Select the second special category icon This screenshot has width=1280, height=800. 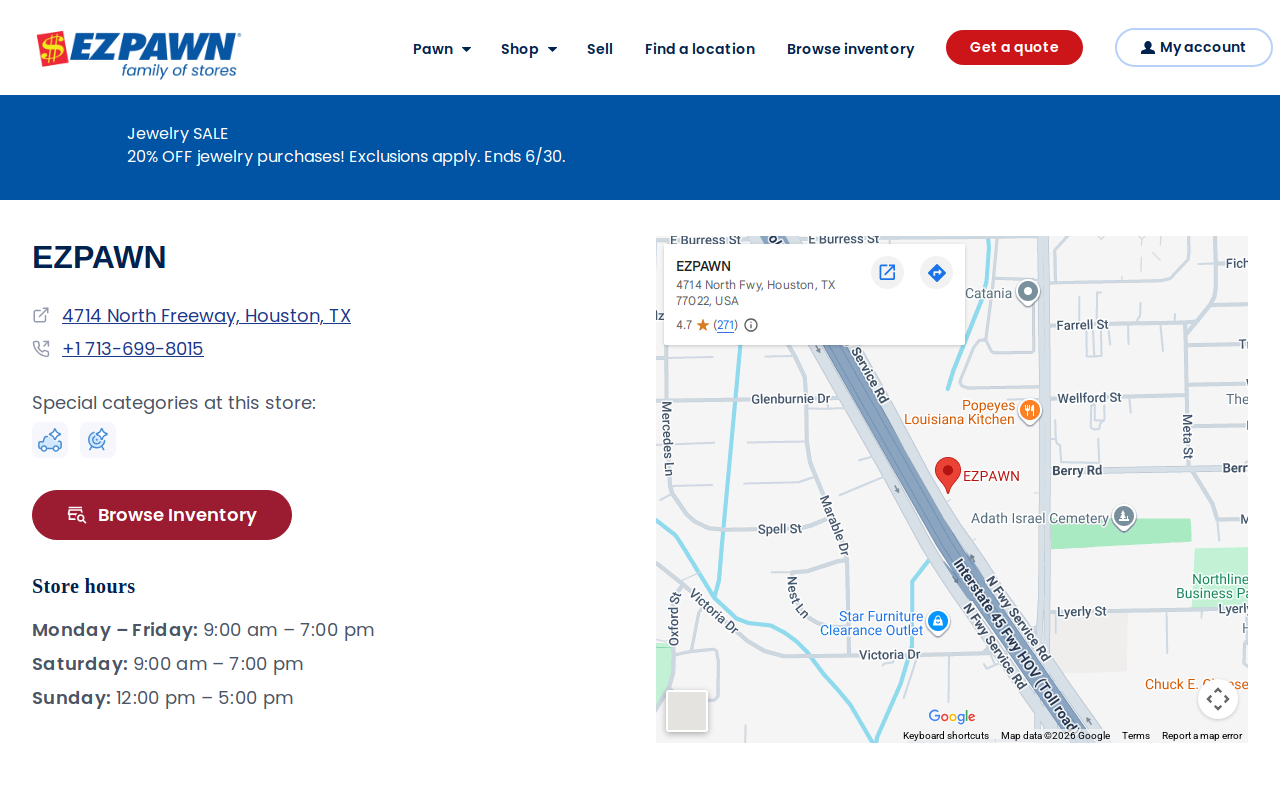98,440
